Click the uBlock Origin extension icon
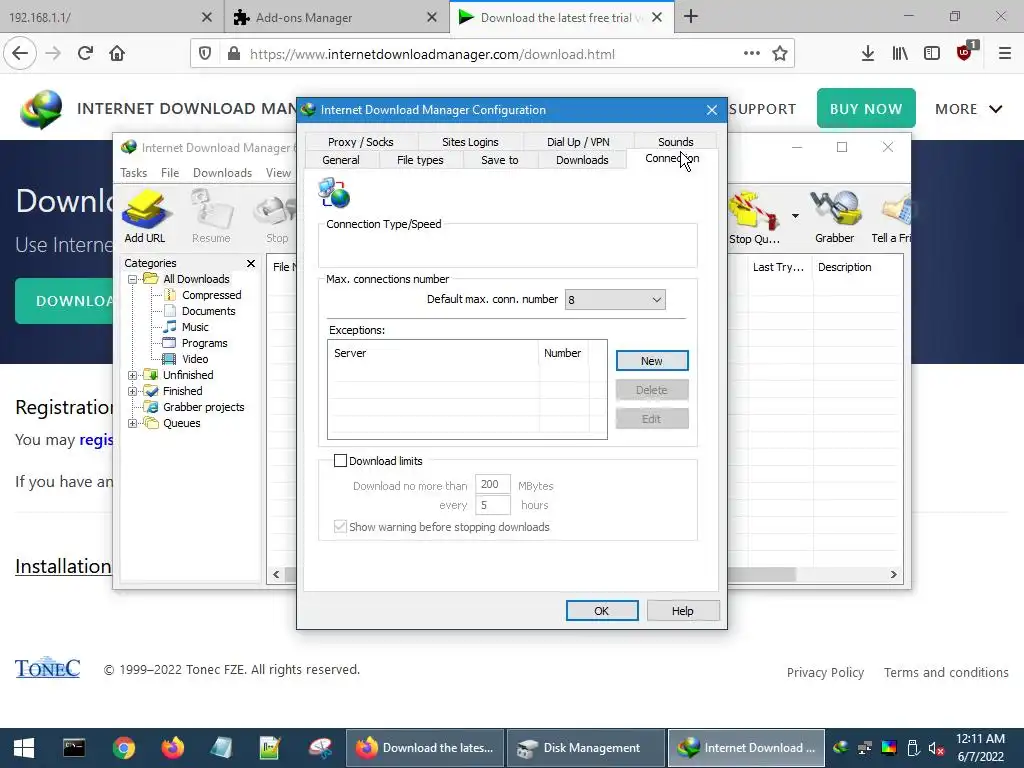 coord(965,52)
